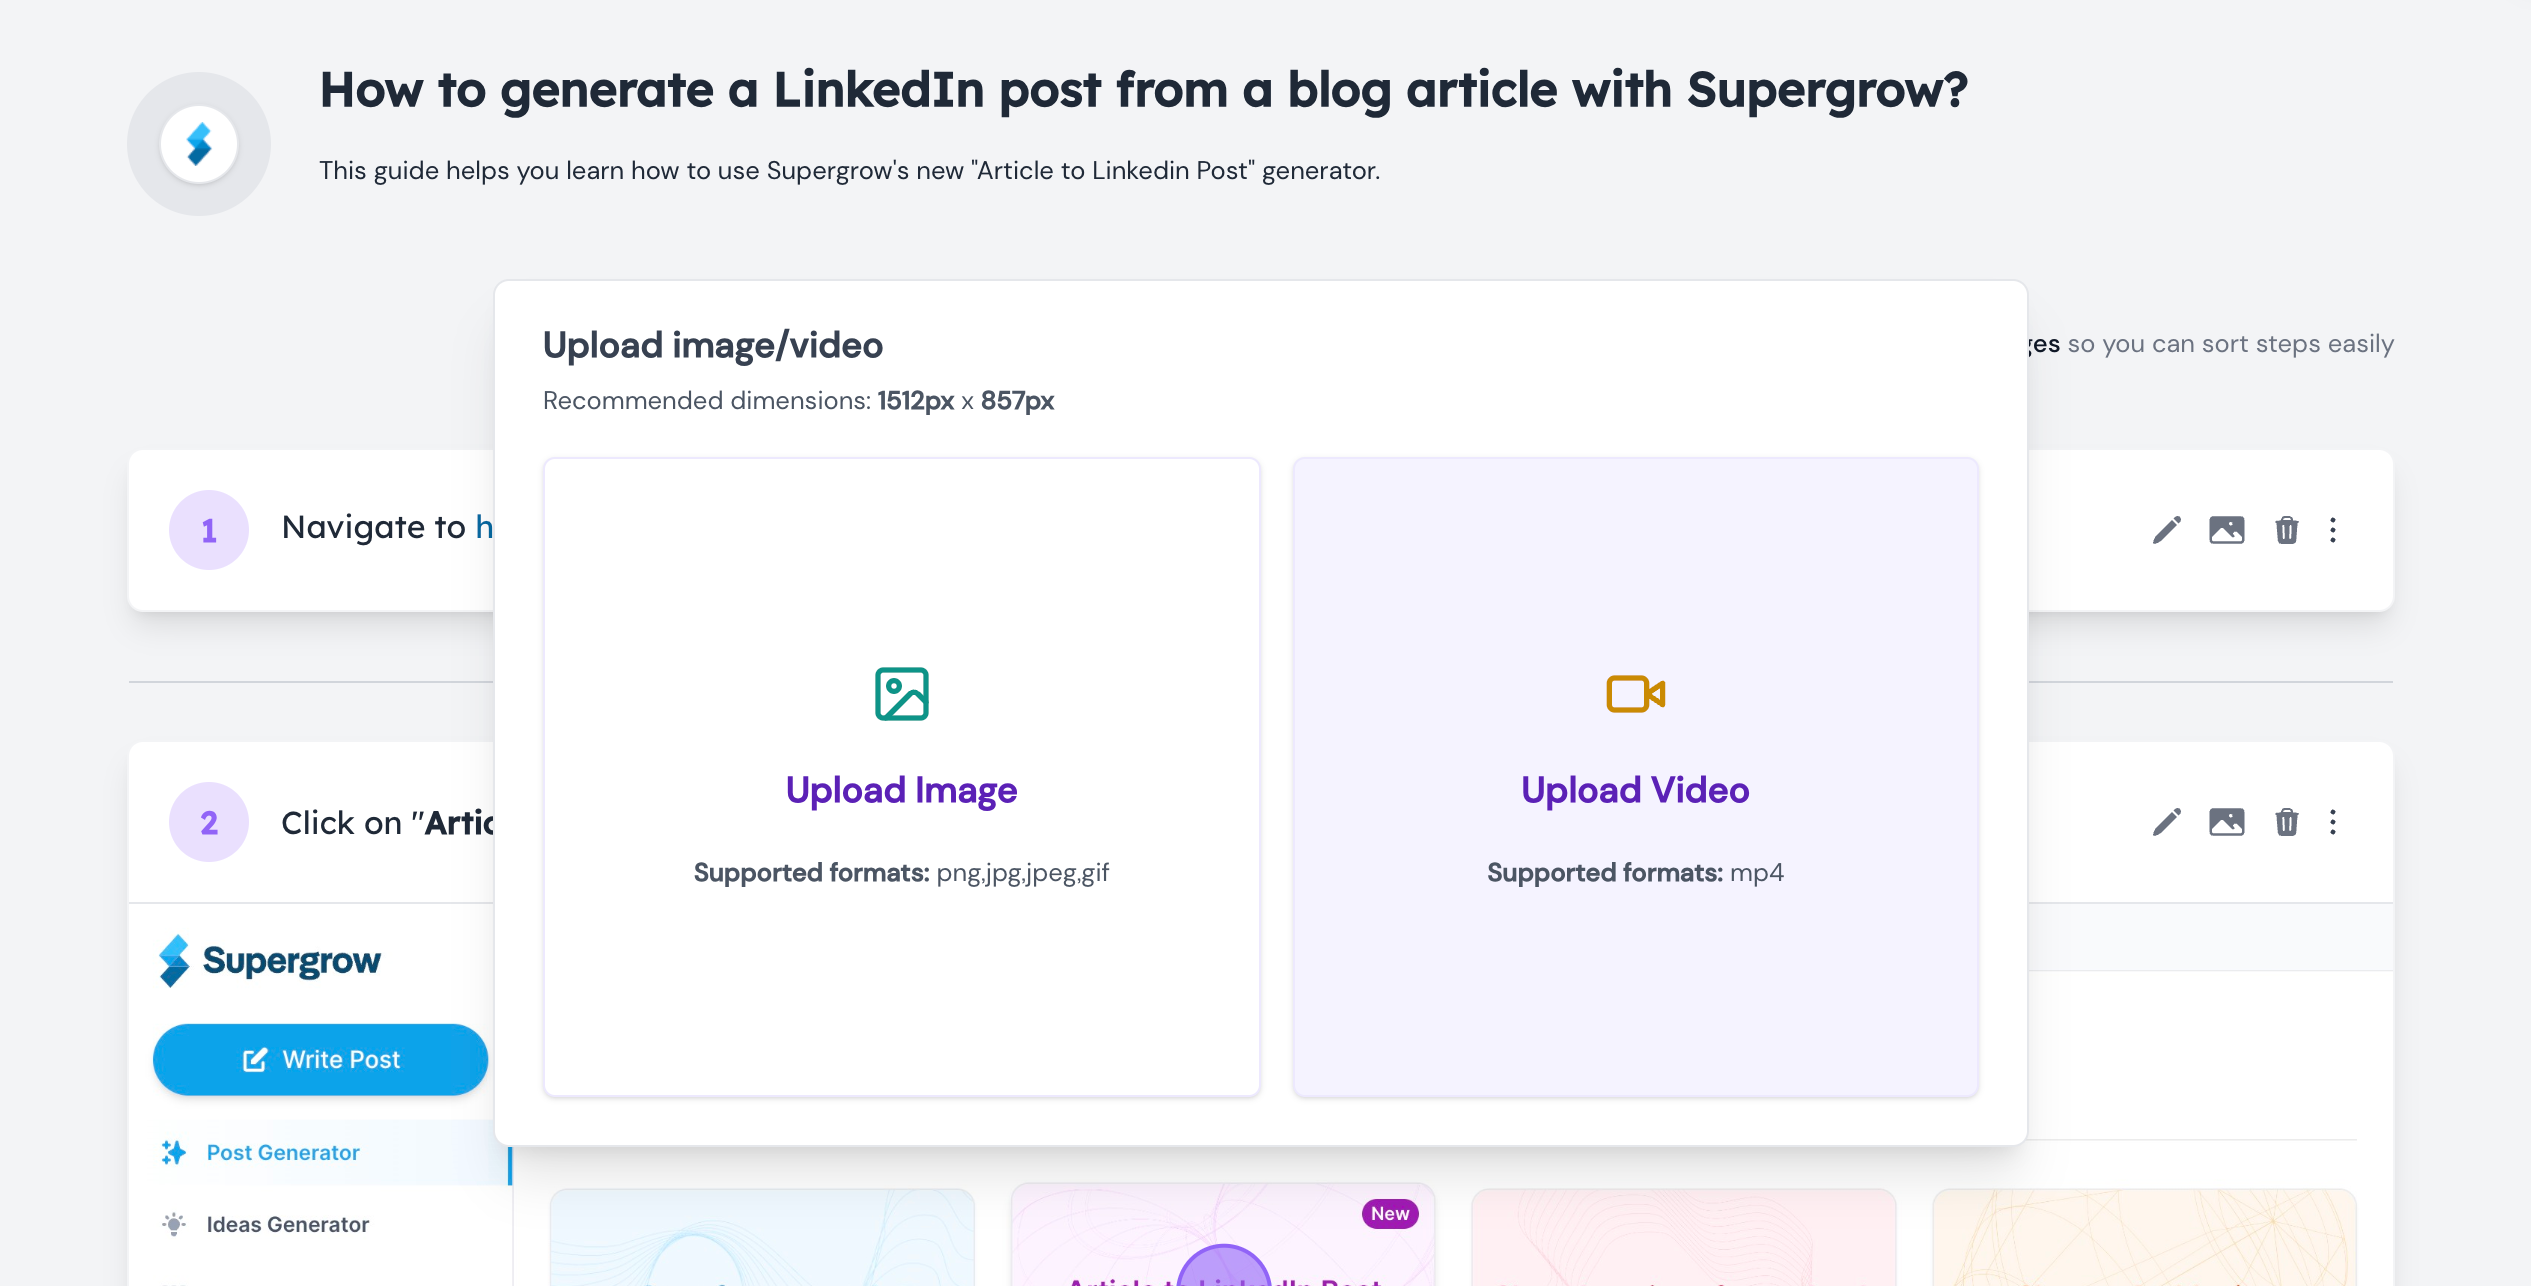This screenshot has height=1286, width=2531.
Task: Delete step 1 using trash icon
Action: 2287,530
